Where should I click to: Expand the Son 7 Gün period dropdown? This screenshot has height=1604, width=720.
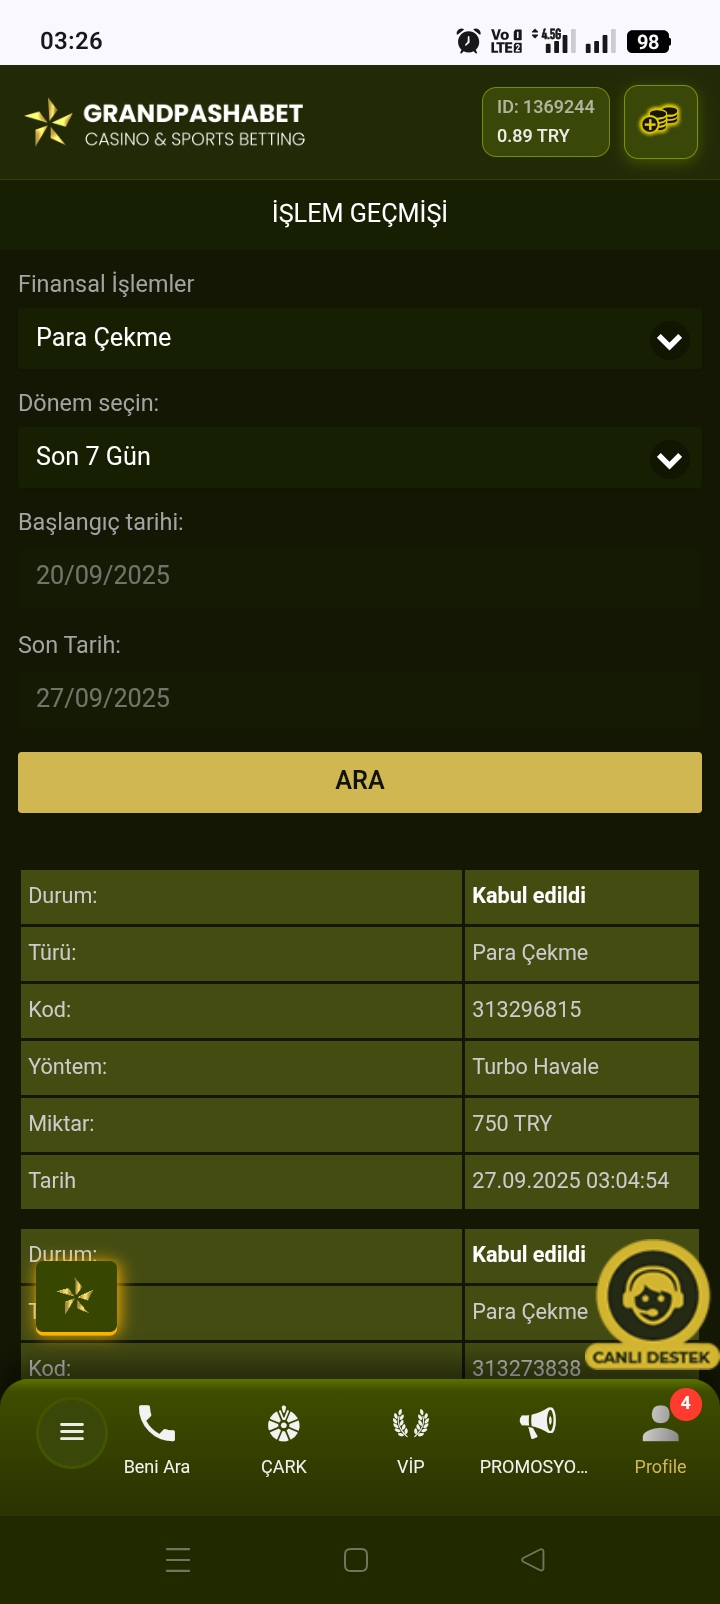[x=340, y=457]
